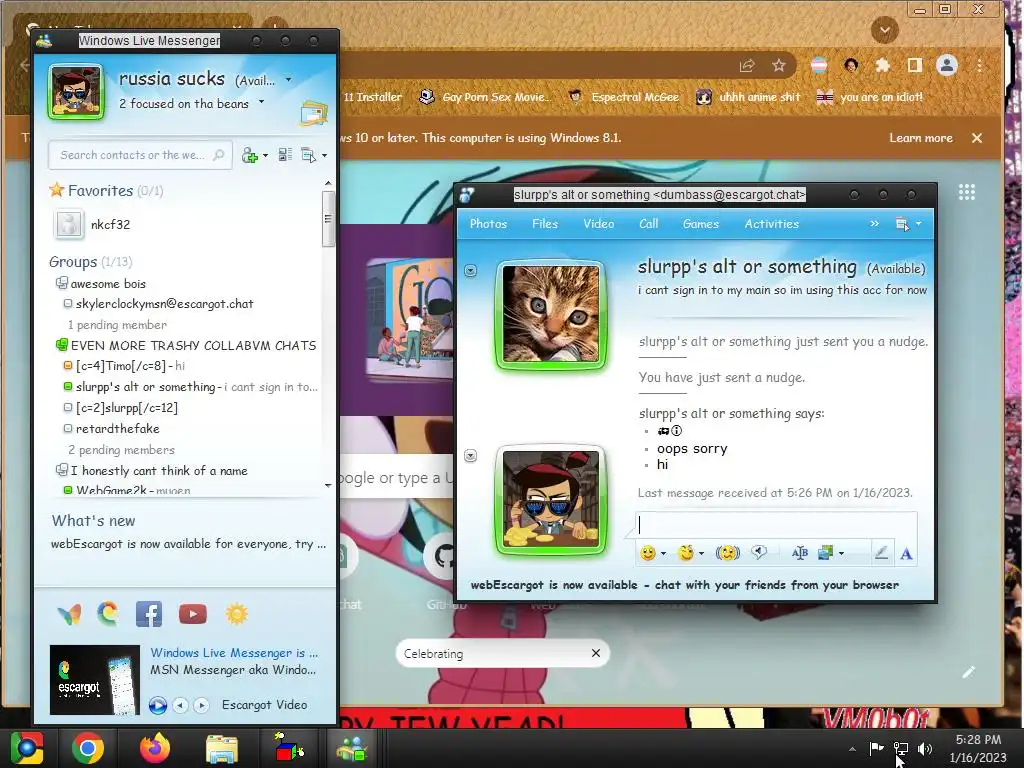Expand the show menu dropdown arrow in Messenger
This screenshot has width=1024, height=768.
click(324, 156)
